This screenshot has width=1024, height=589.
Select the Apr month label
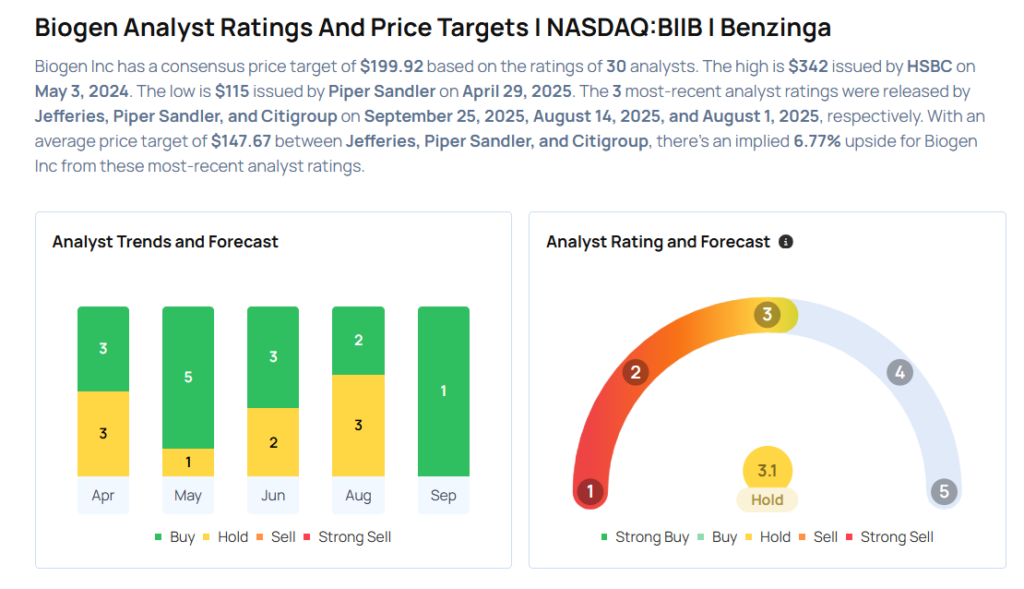(103, 496)
